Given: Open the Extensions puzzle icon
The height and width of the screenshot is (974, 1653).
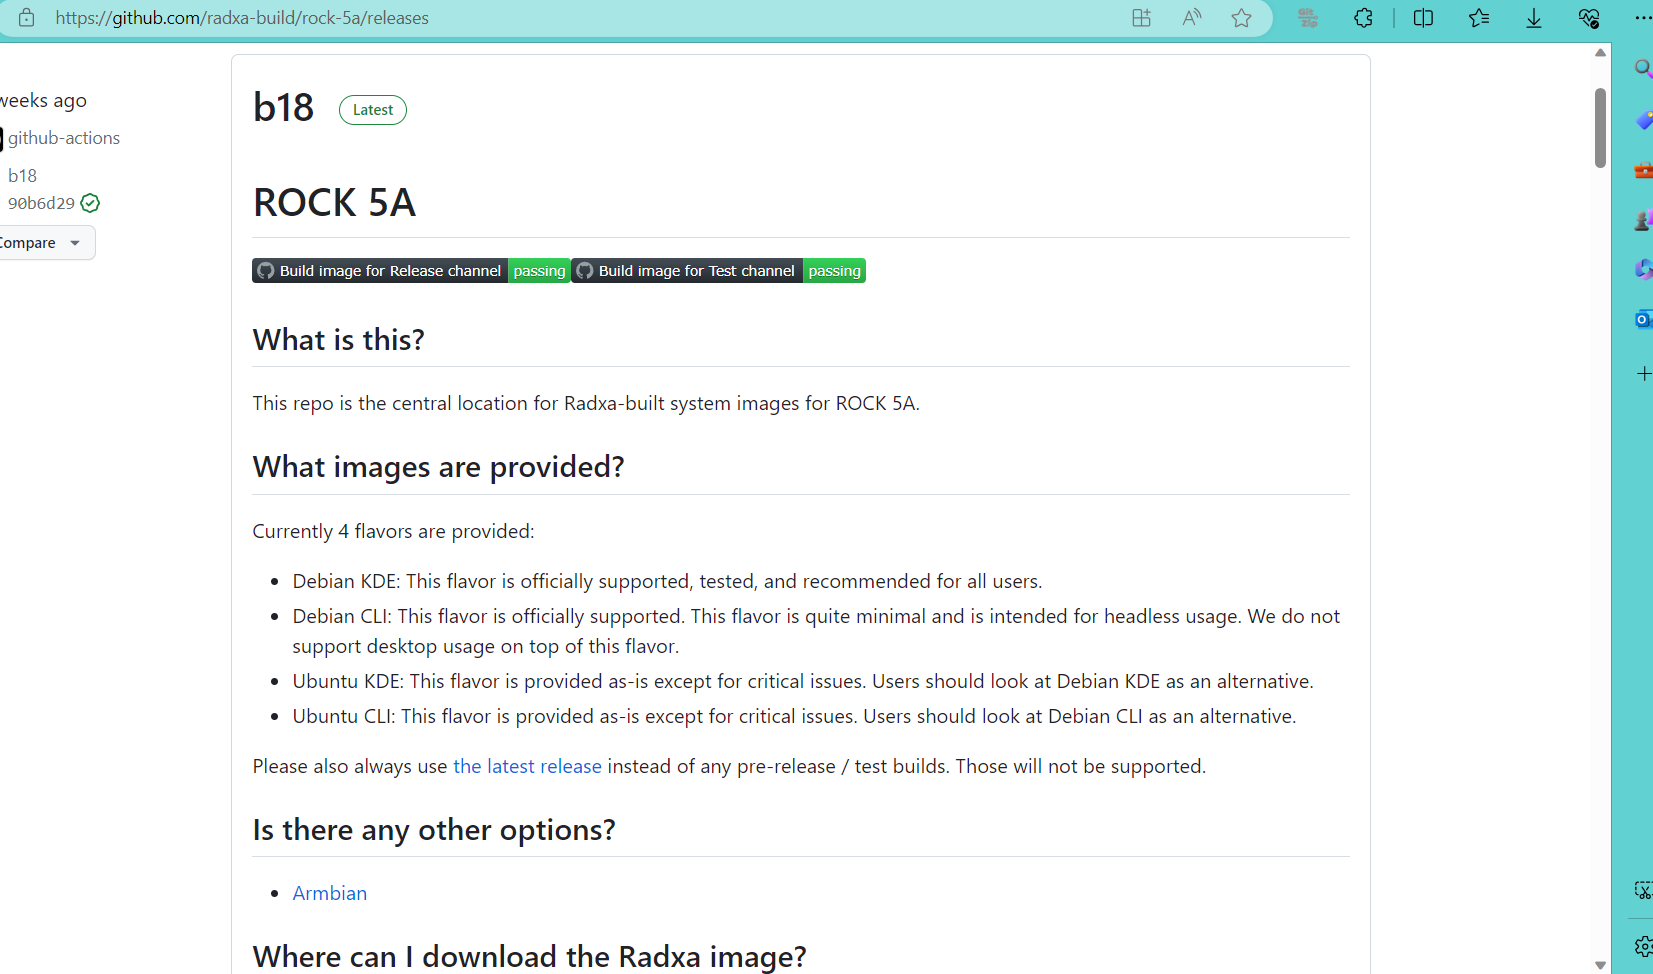Looking at the screenshot, I should [1363, 18].
